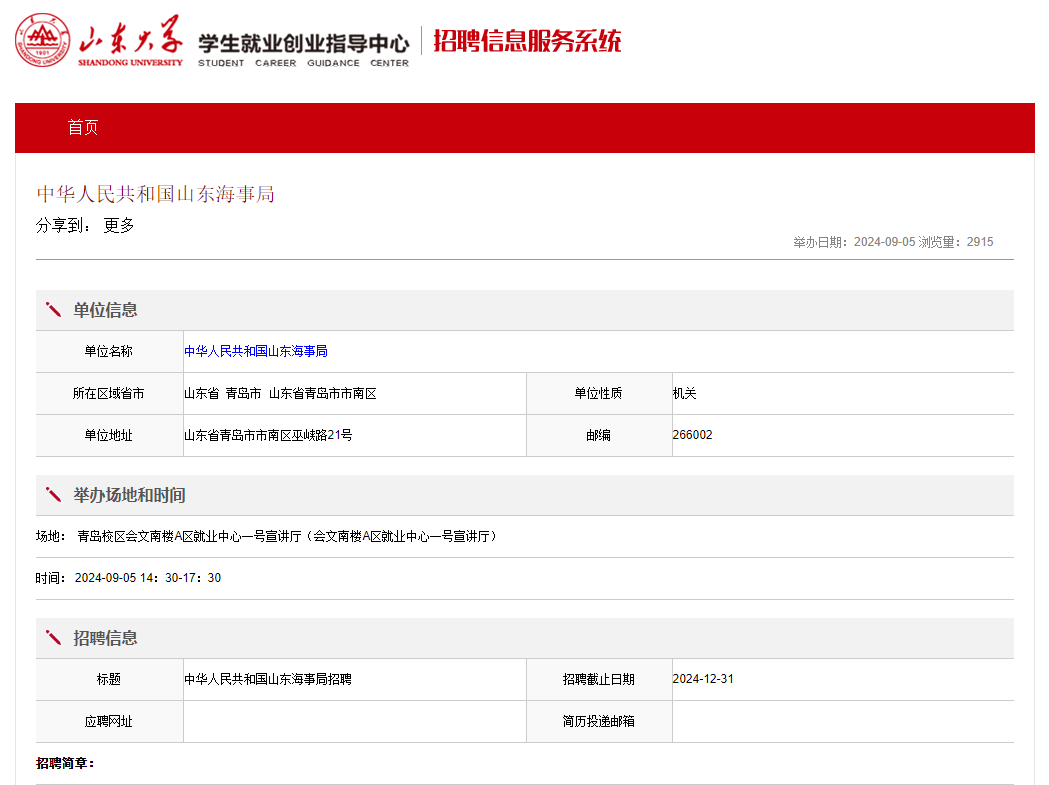1049x785 pixels.
Task: Open the 首页 navigation item
Action: pyautogui.click(x=83, y=127)
